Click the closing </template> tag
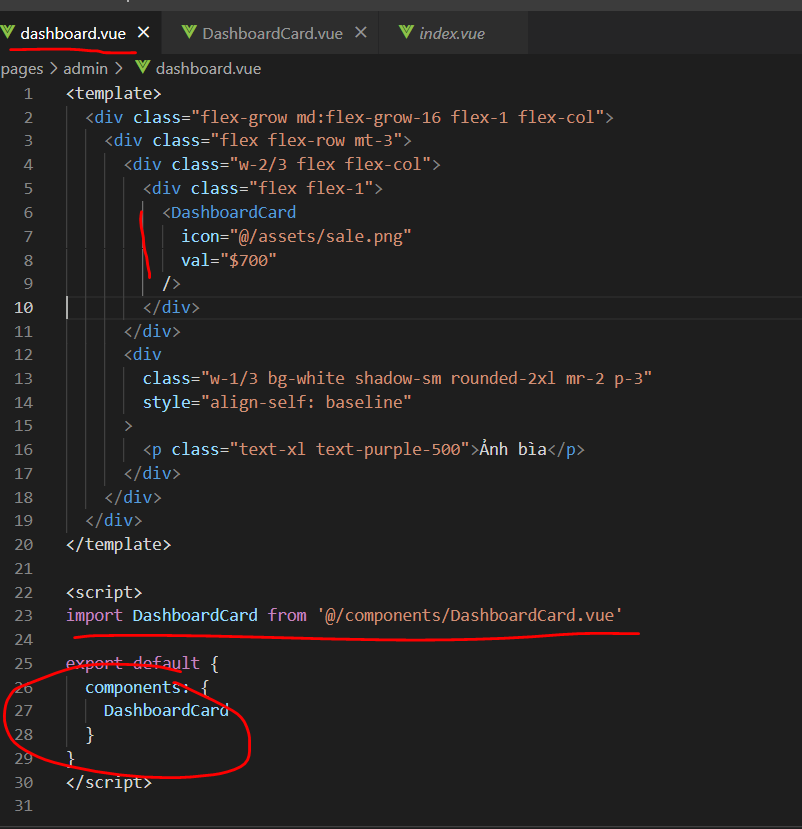This screenshot has height=829, width=802. tap(118, 545)
